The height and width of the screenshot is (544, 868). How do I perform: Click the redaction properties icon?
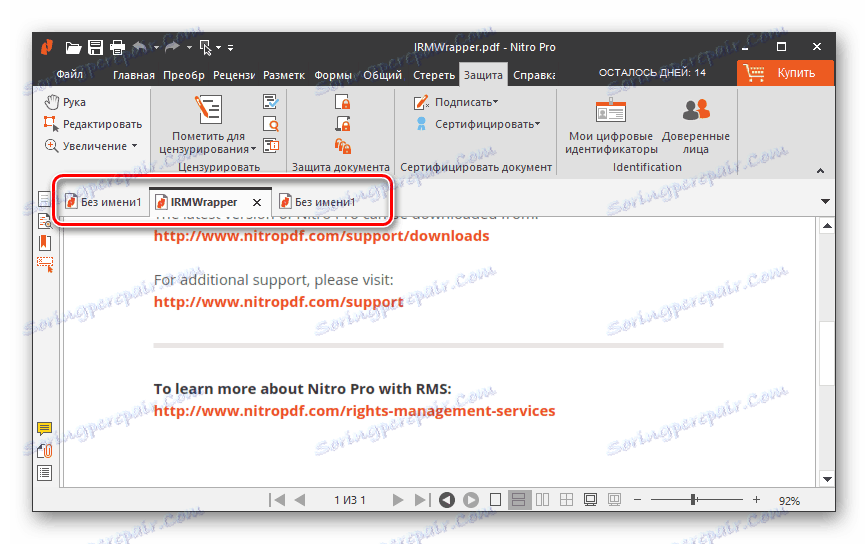tap(271, 146)
